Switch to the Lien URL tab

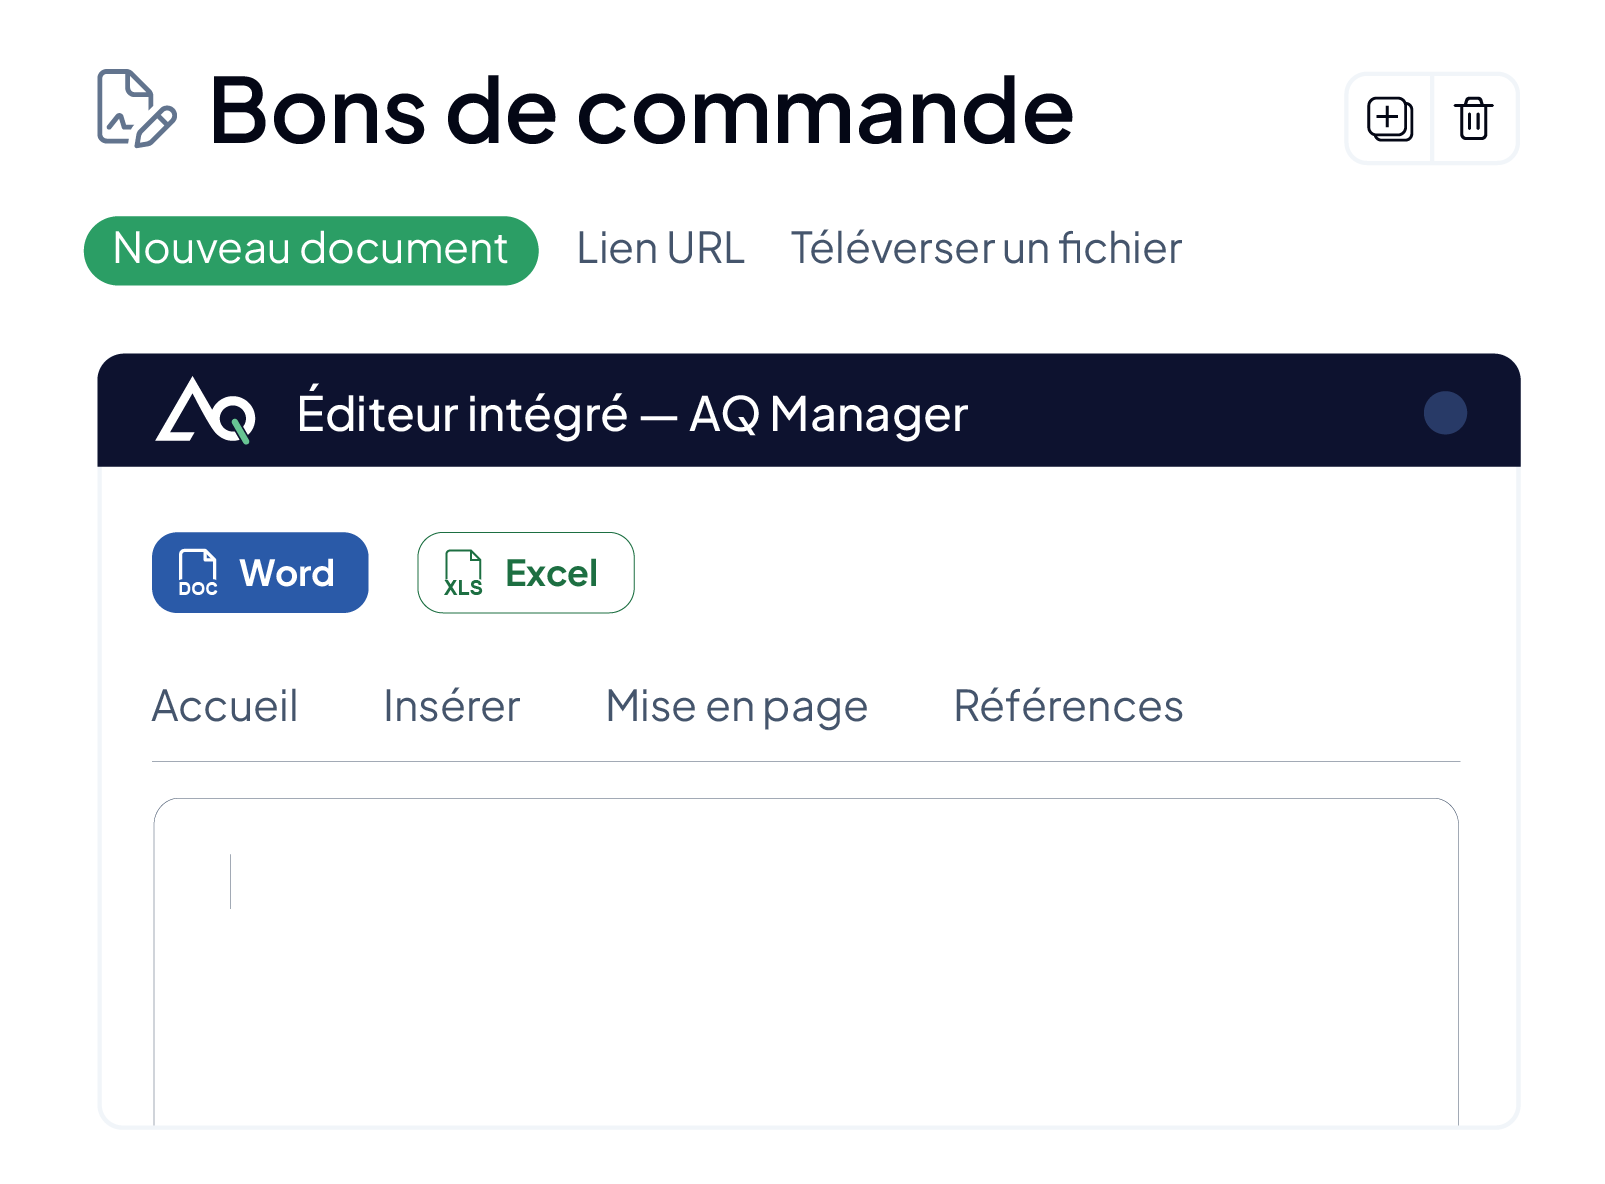(660, 249)
